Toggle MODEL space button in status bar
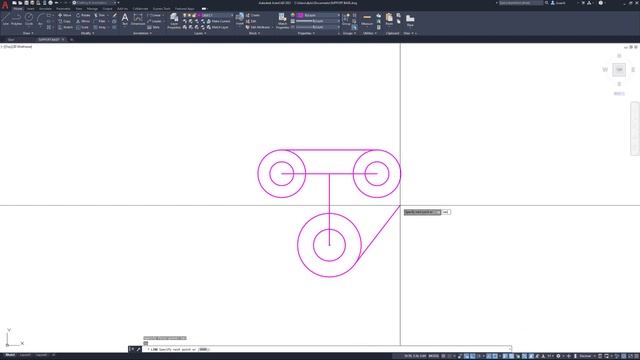This screenshot has width=640, height=360. (433, 356)
